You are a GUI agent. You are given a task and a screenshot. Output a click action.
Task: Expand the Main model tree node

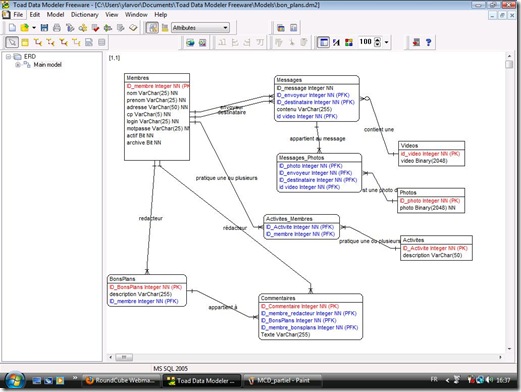tap(18, 65)
